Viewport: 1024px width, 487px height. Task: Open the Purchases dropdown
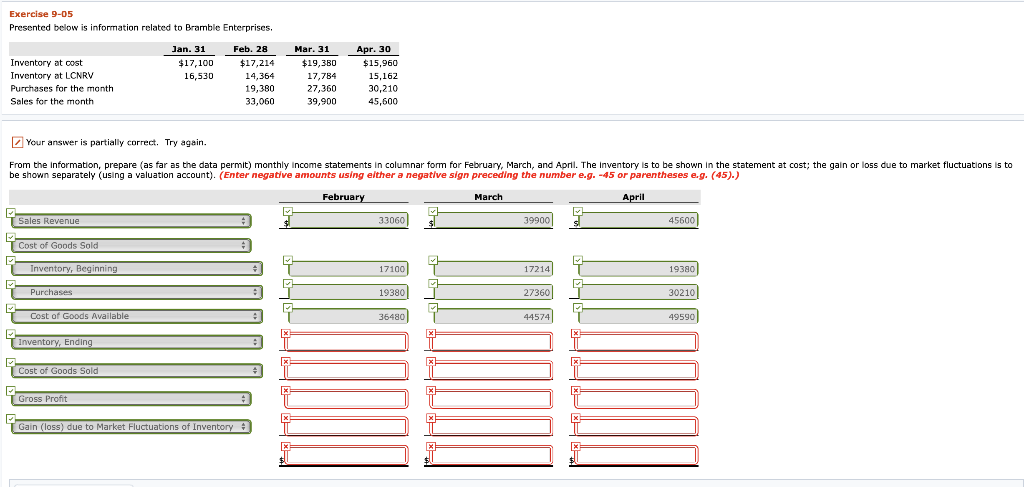tap(137, 292)
